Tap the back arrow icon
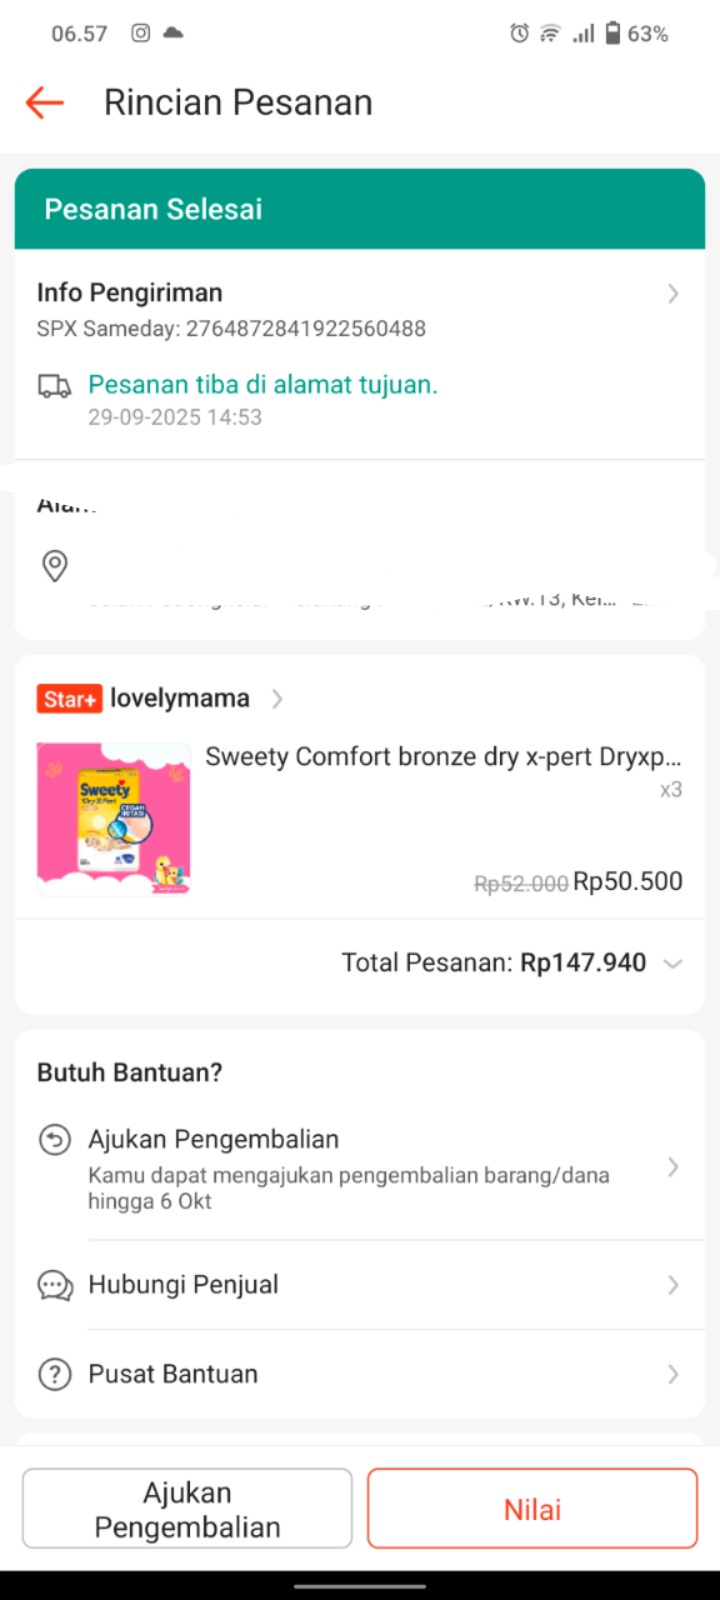 pyautogui.click(x=45, y=102)
